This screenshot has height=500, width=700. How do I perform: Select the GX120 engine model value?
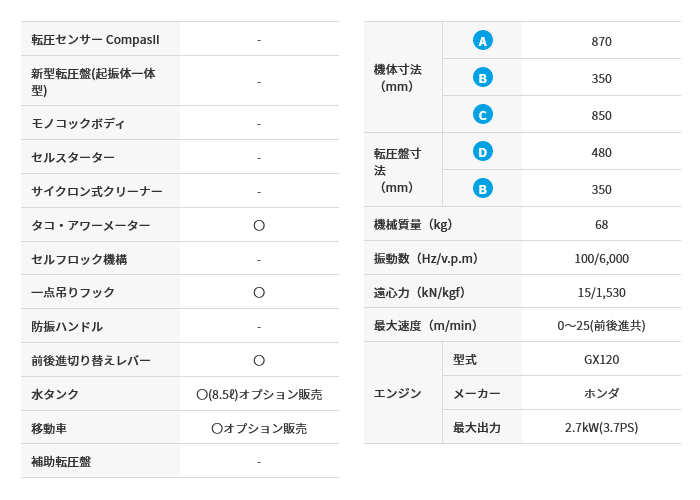click(601, 359)
